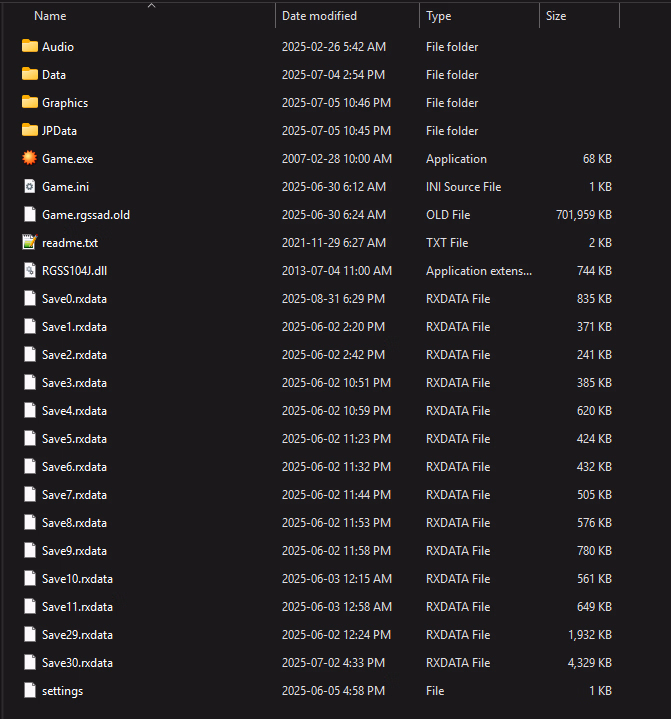Click the settings file icon

(x=29, y=691)
